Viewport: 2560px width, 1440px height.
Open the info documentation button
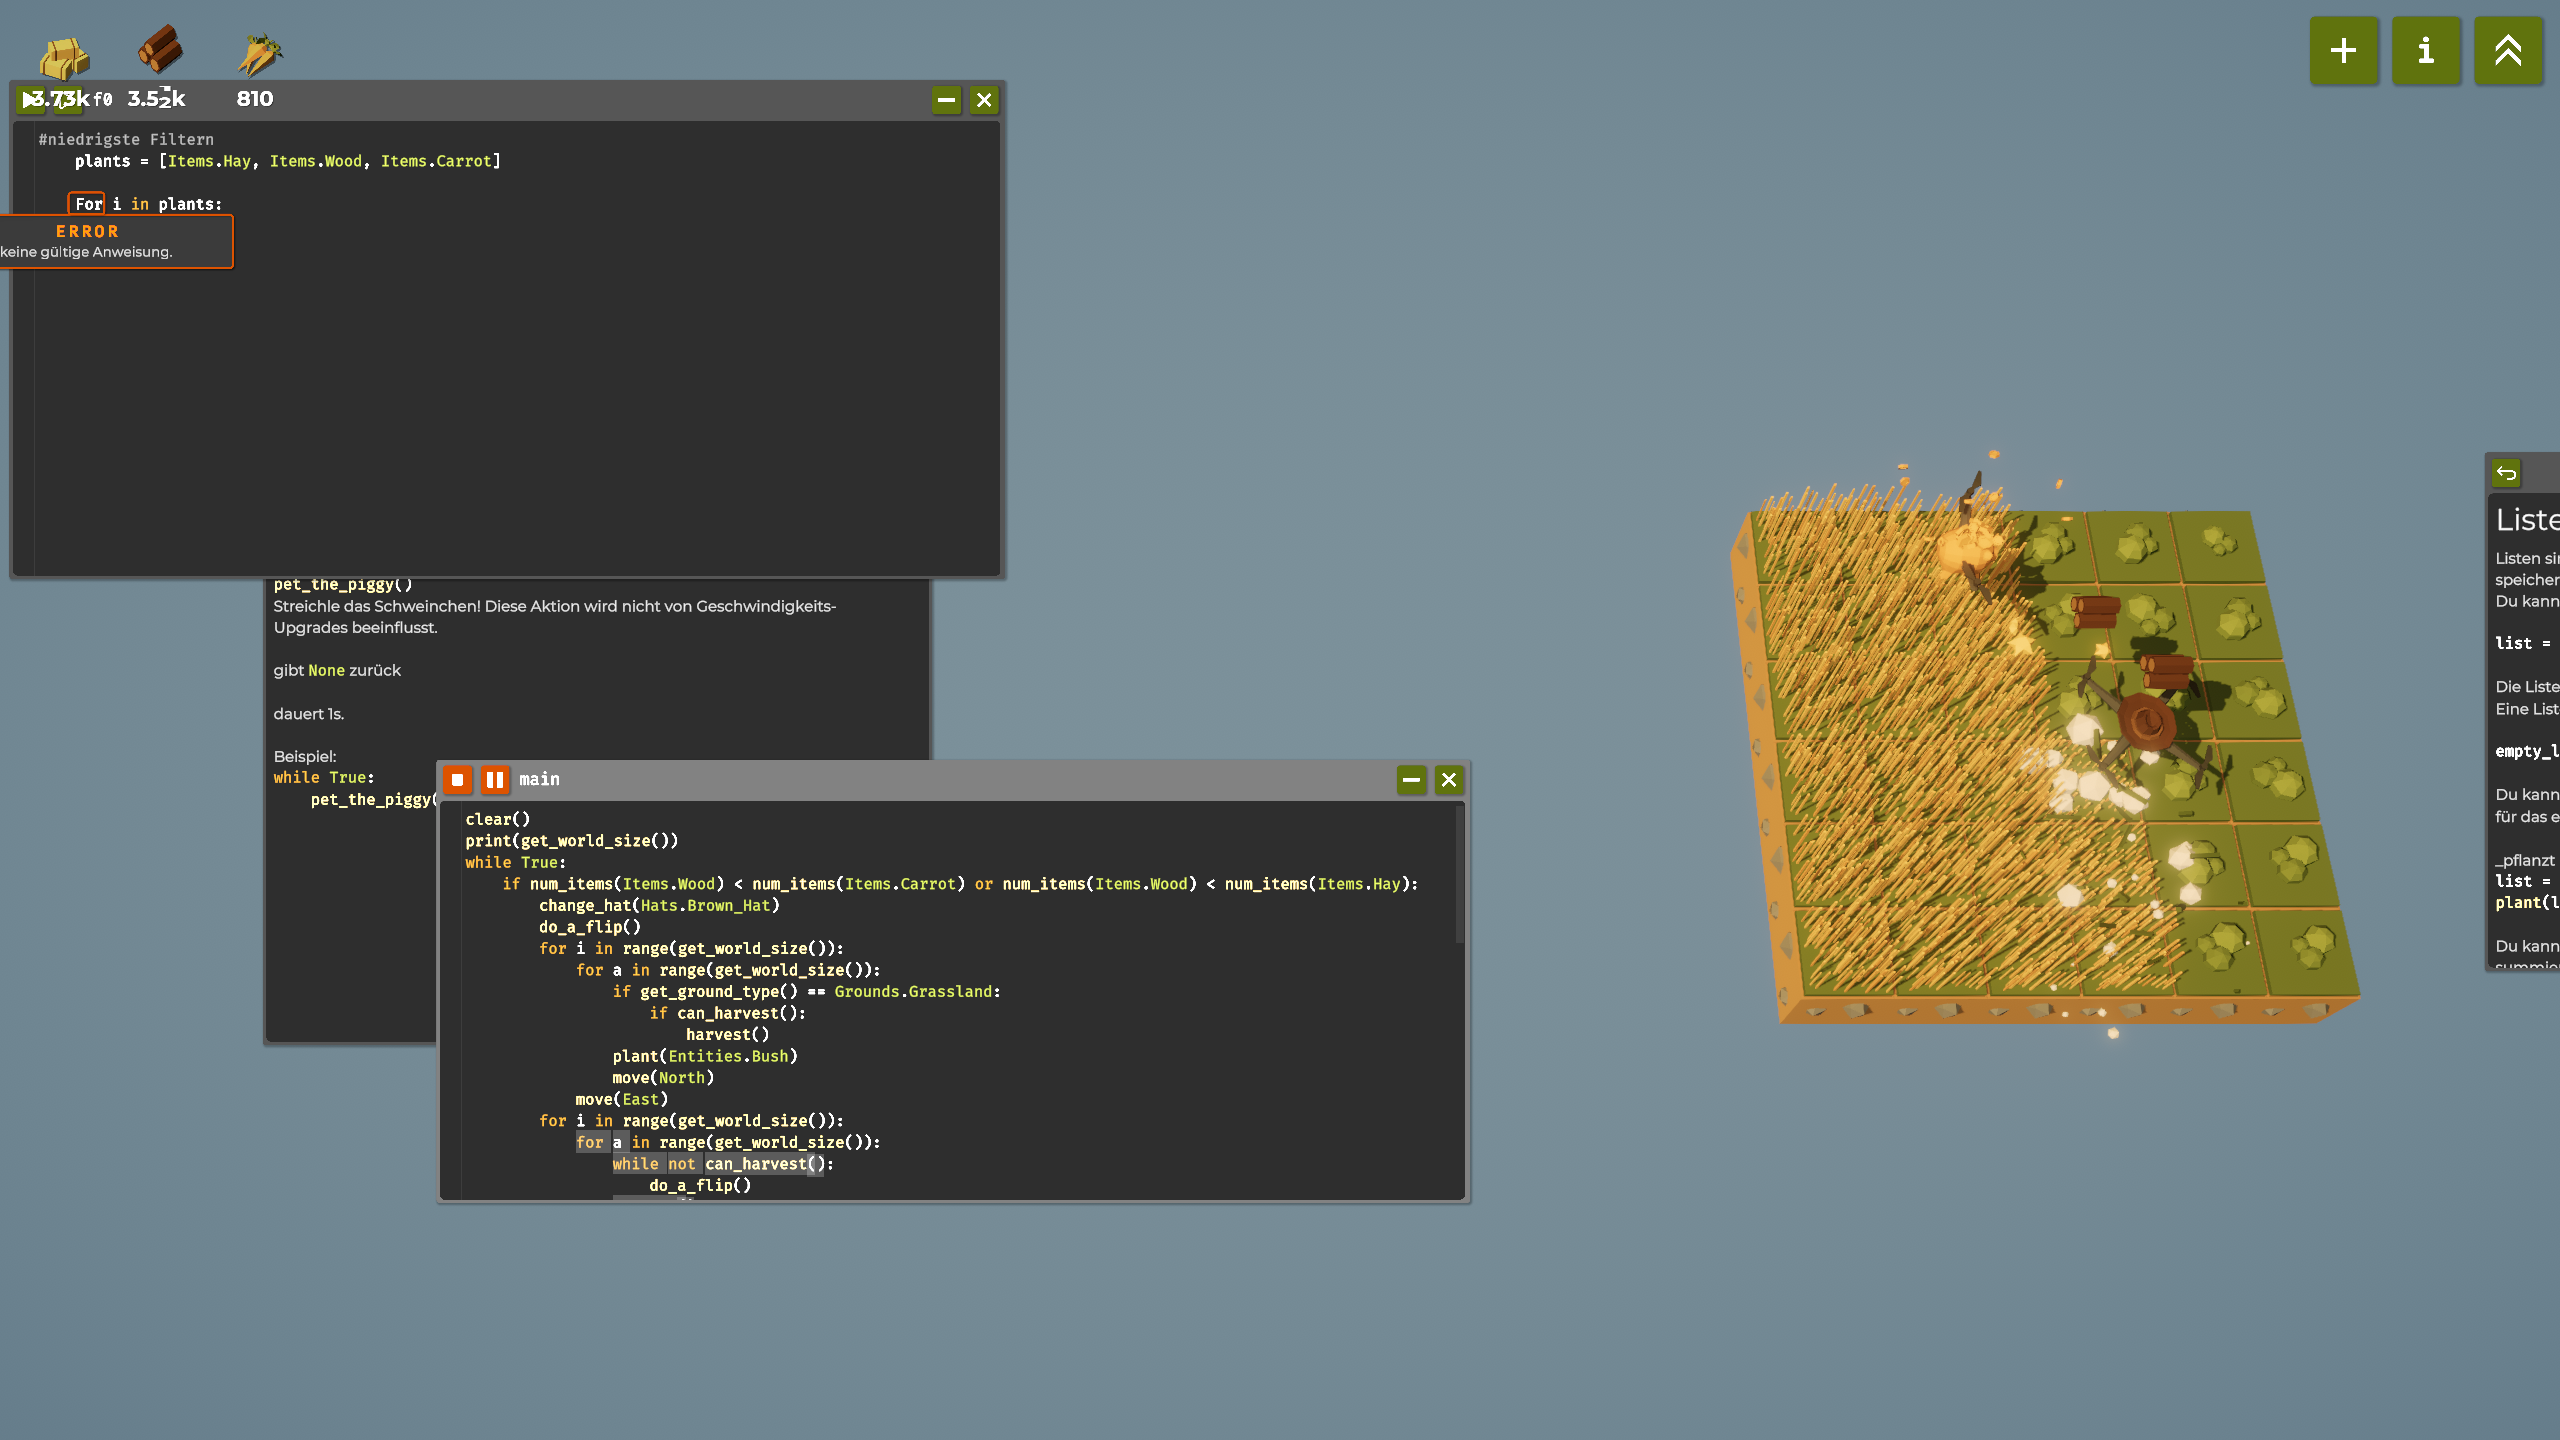[2426, 51]
